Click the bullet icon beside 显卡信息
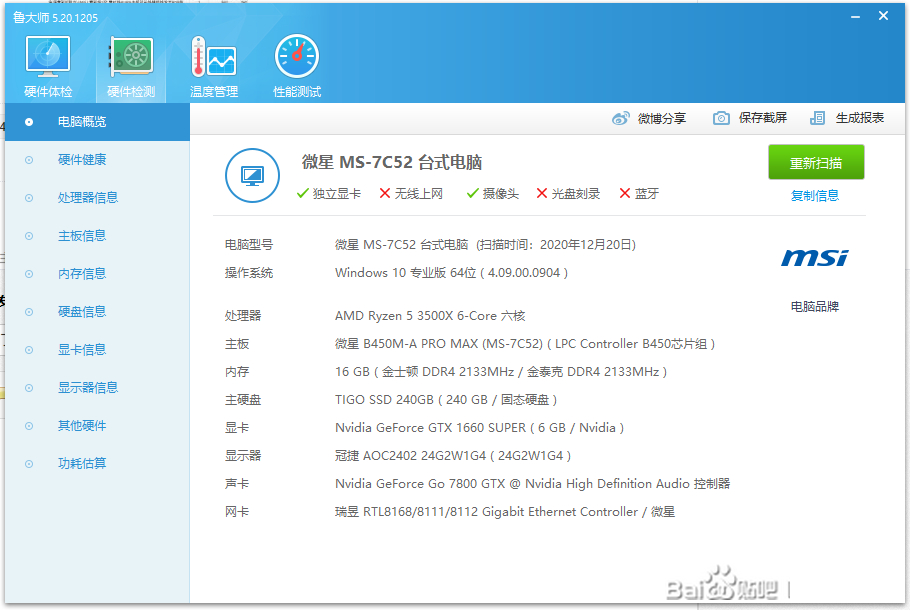910x610 pixels. click(x=29, y=350)
